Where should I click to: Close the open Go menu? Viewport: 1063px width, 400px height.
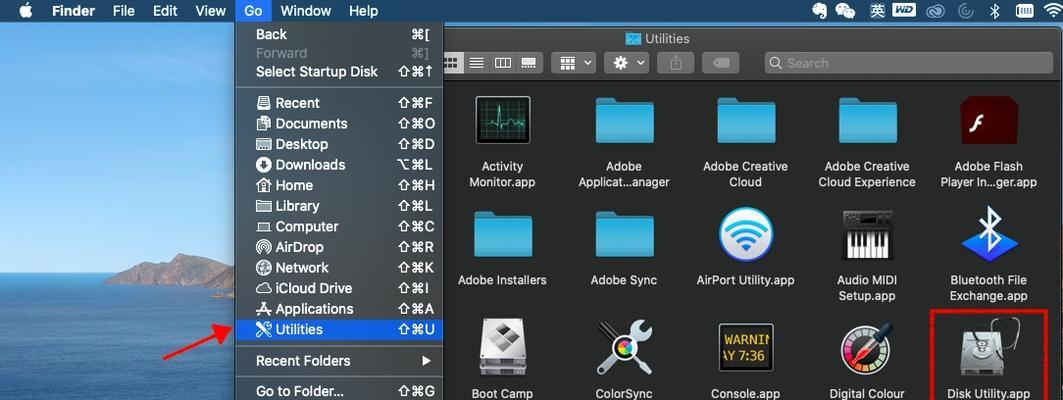253,11
